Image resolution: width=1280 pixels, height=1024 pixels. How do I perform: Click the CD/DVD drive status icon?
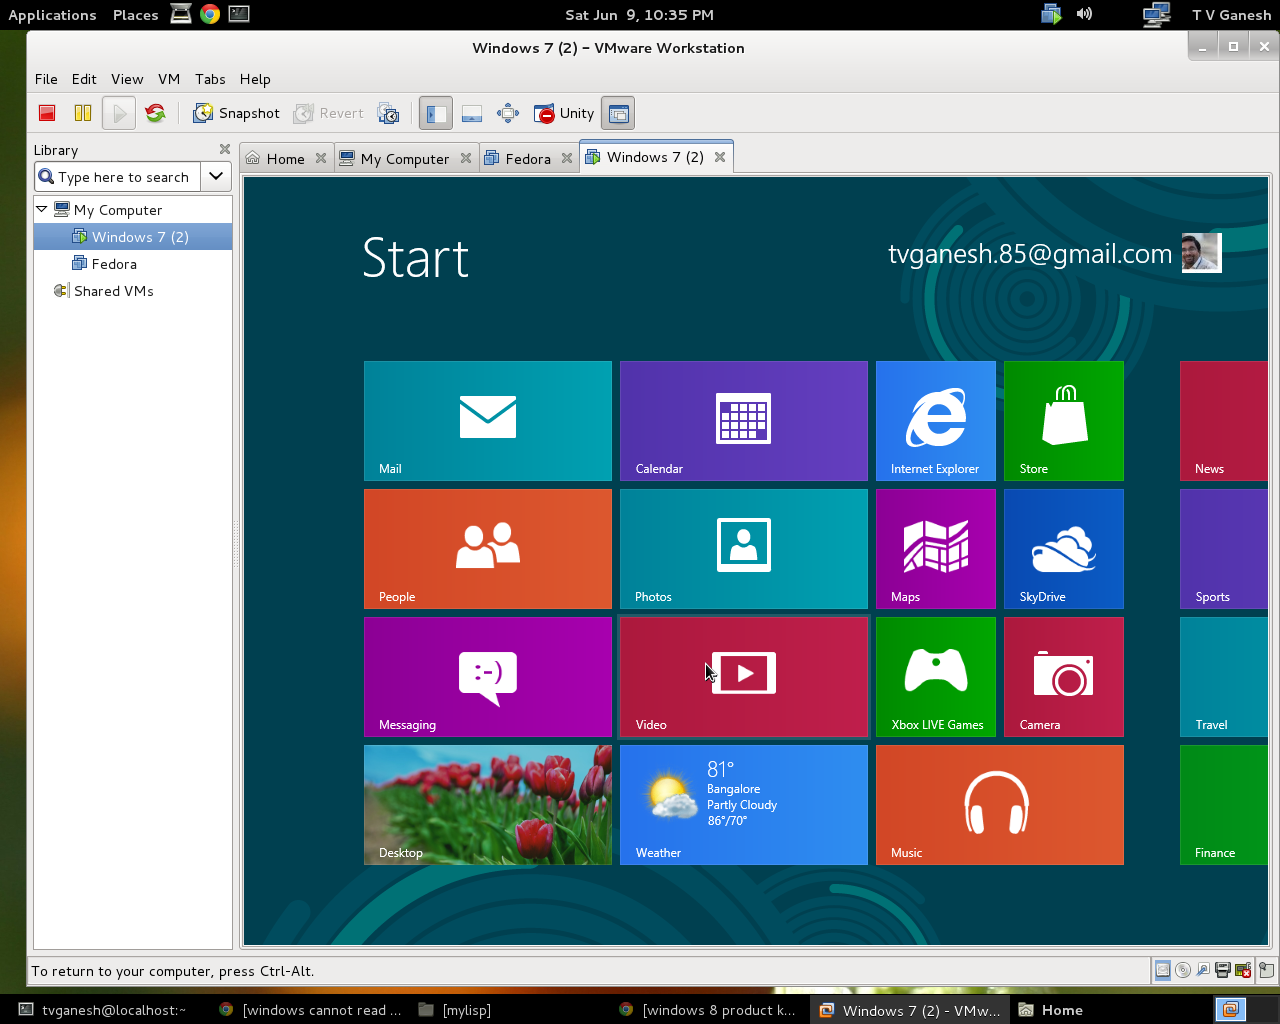tap(1183, 970)
